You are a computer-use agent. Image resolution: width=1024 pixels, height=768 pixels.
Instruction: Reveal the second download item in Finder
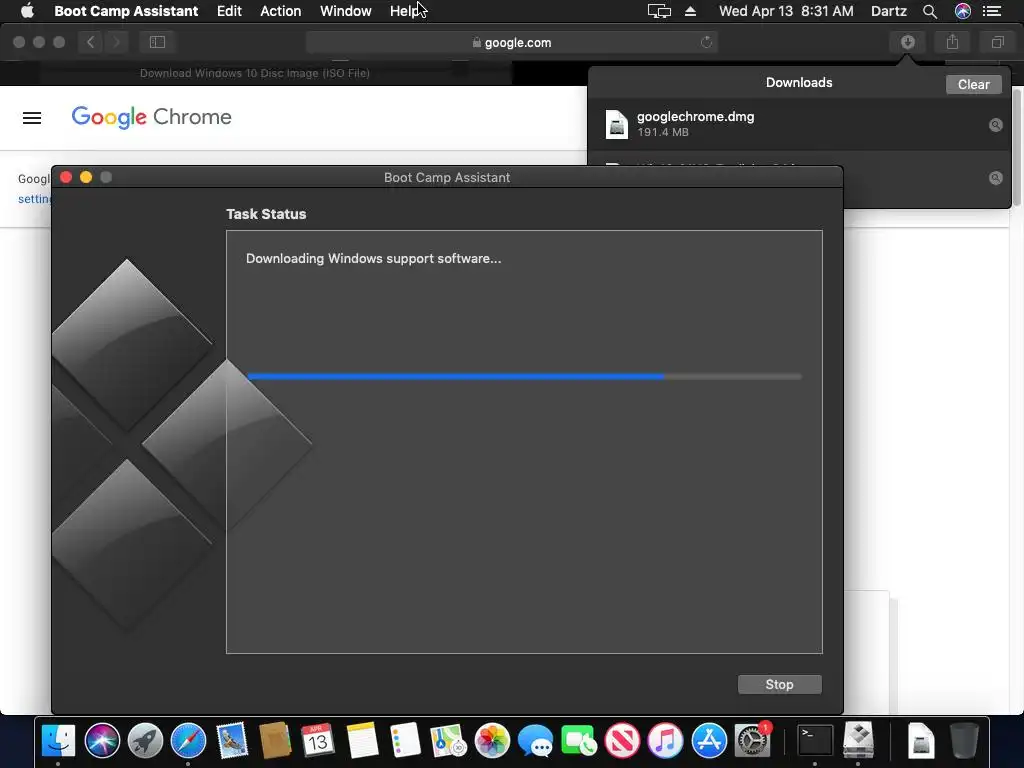995,178
